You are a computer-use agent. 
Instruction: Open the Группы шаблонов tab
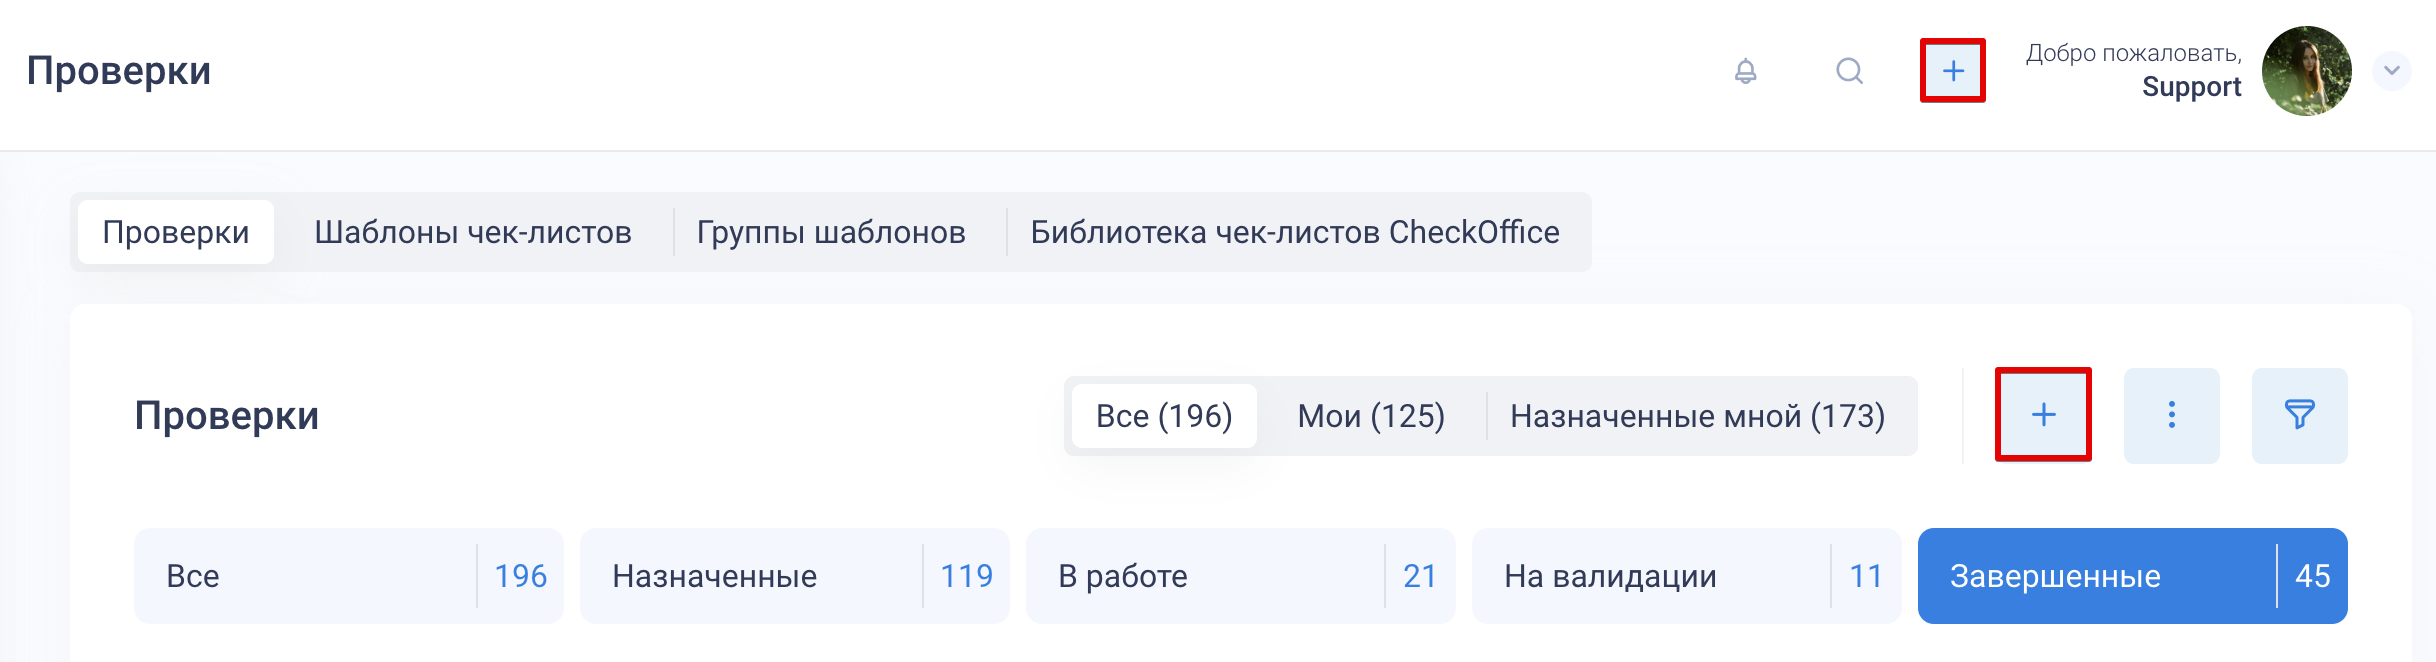pyautogui.click(x=831, y=232)
